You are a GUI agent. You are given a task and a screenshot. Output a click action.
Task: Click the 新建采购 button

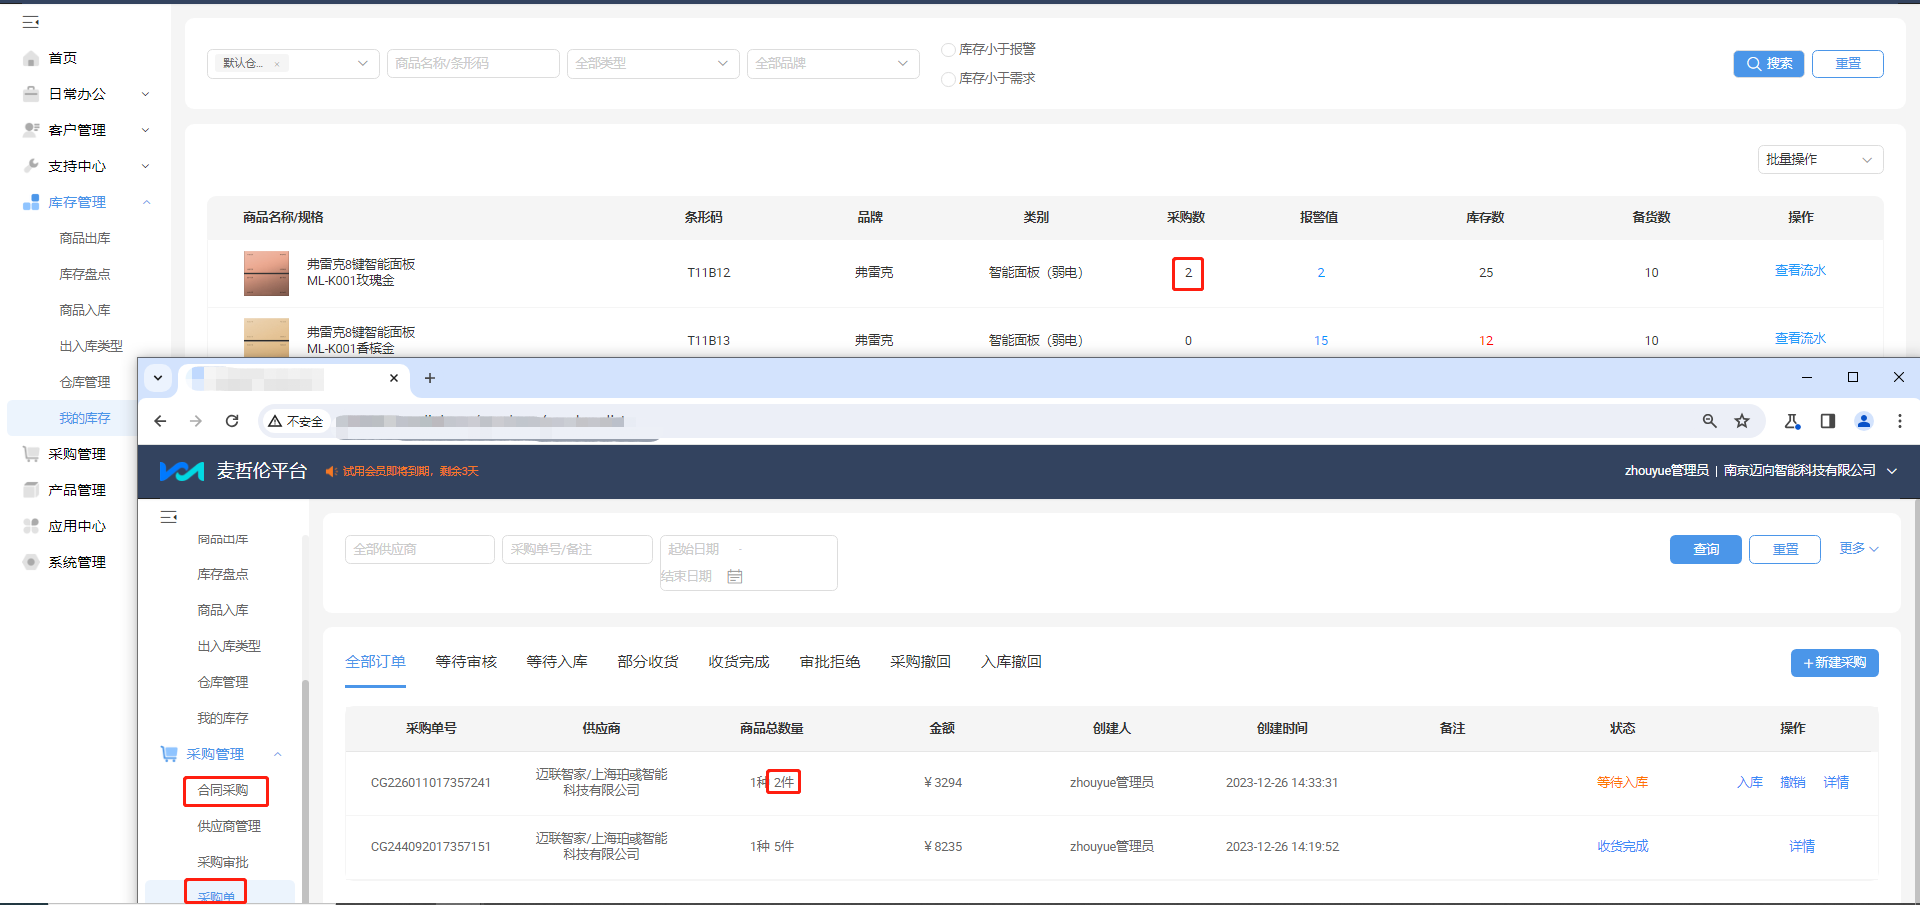click(1834, 663)
